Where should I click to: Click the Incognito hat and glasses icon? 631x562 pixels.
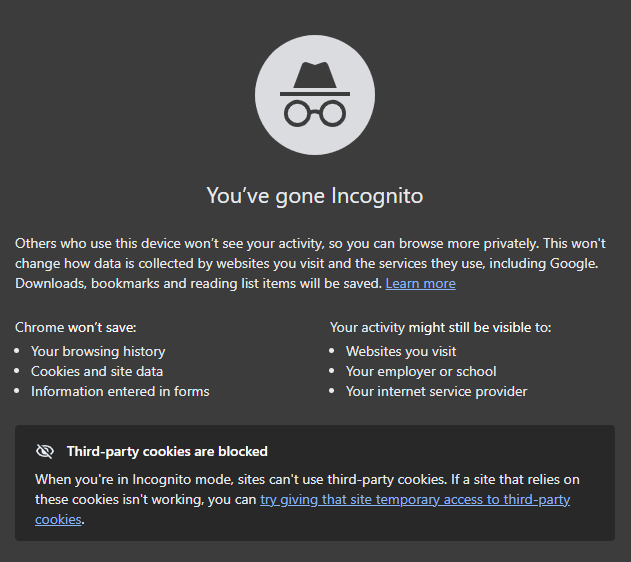click(315, 95)
